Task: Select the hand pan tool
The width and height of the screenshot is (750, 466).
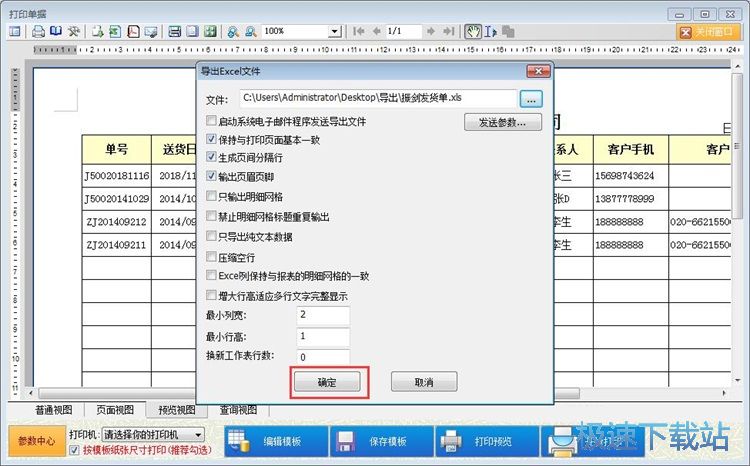Action: coord(473,32)
